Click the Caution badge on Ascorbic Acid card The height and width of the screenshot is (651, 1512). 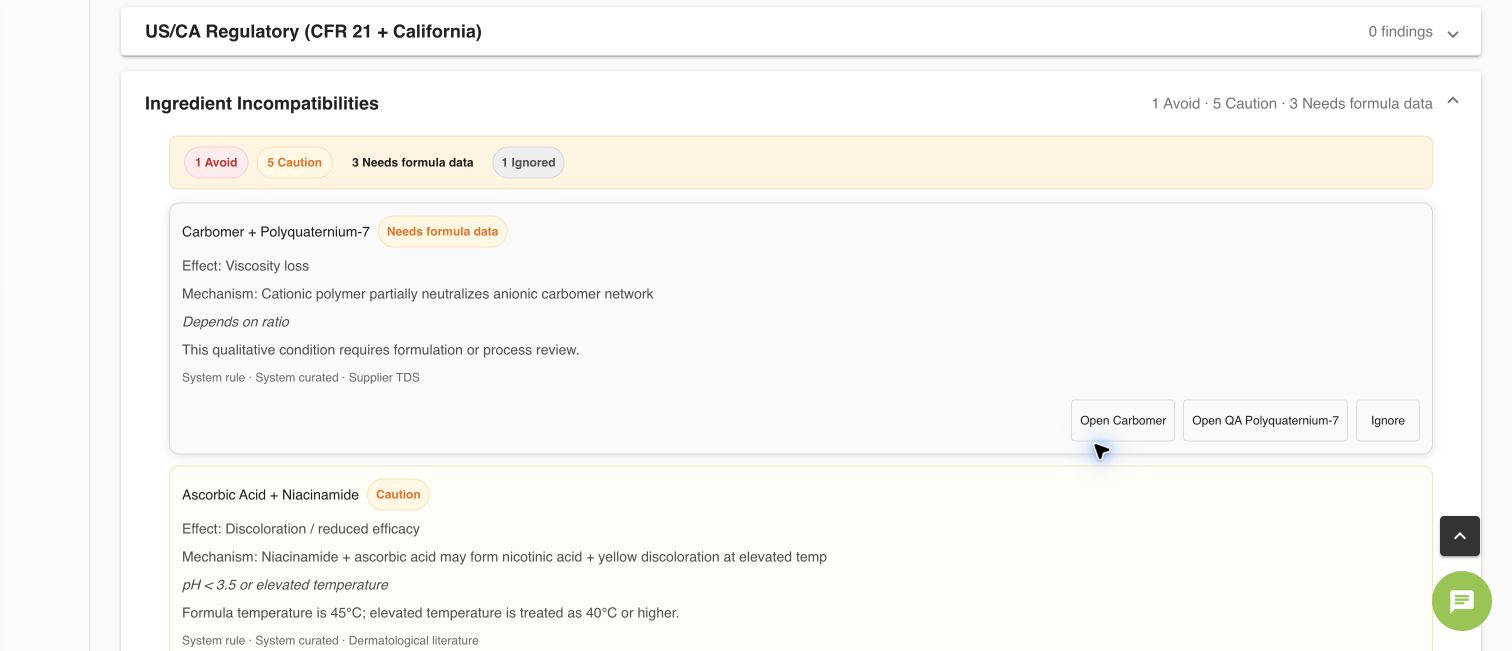click(398, 495)
